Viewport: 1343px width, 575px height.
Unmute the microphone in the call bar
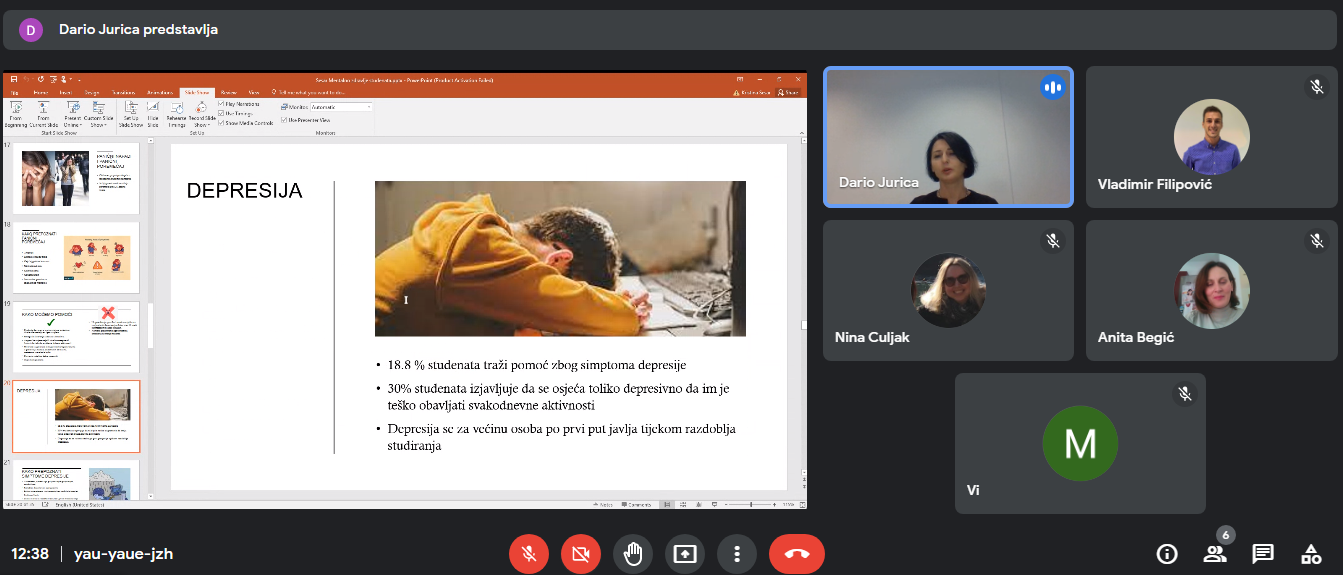(528, 554)
